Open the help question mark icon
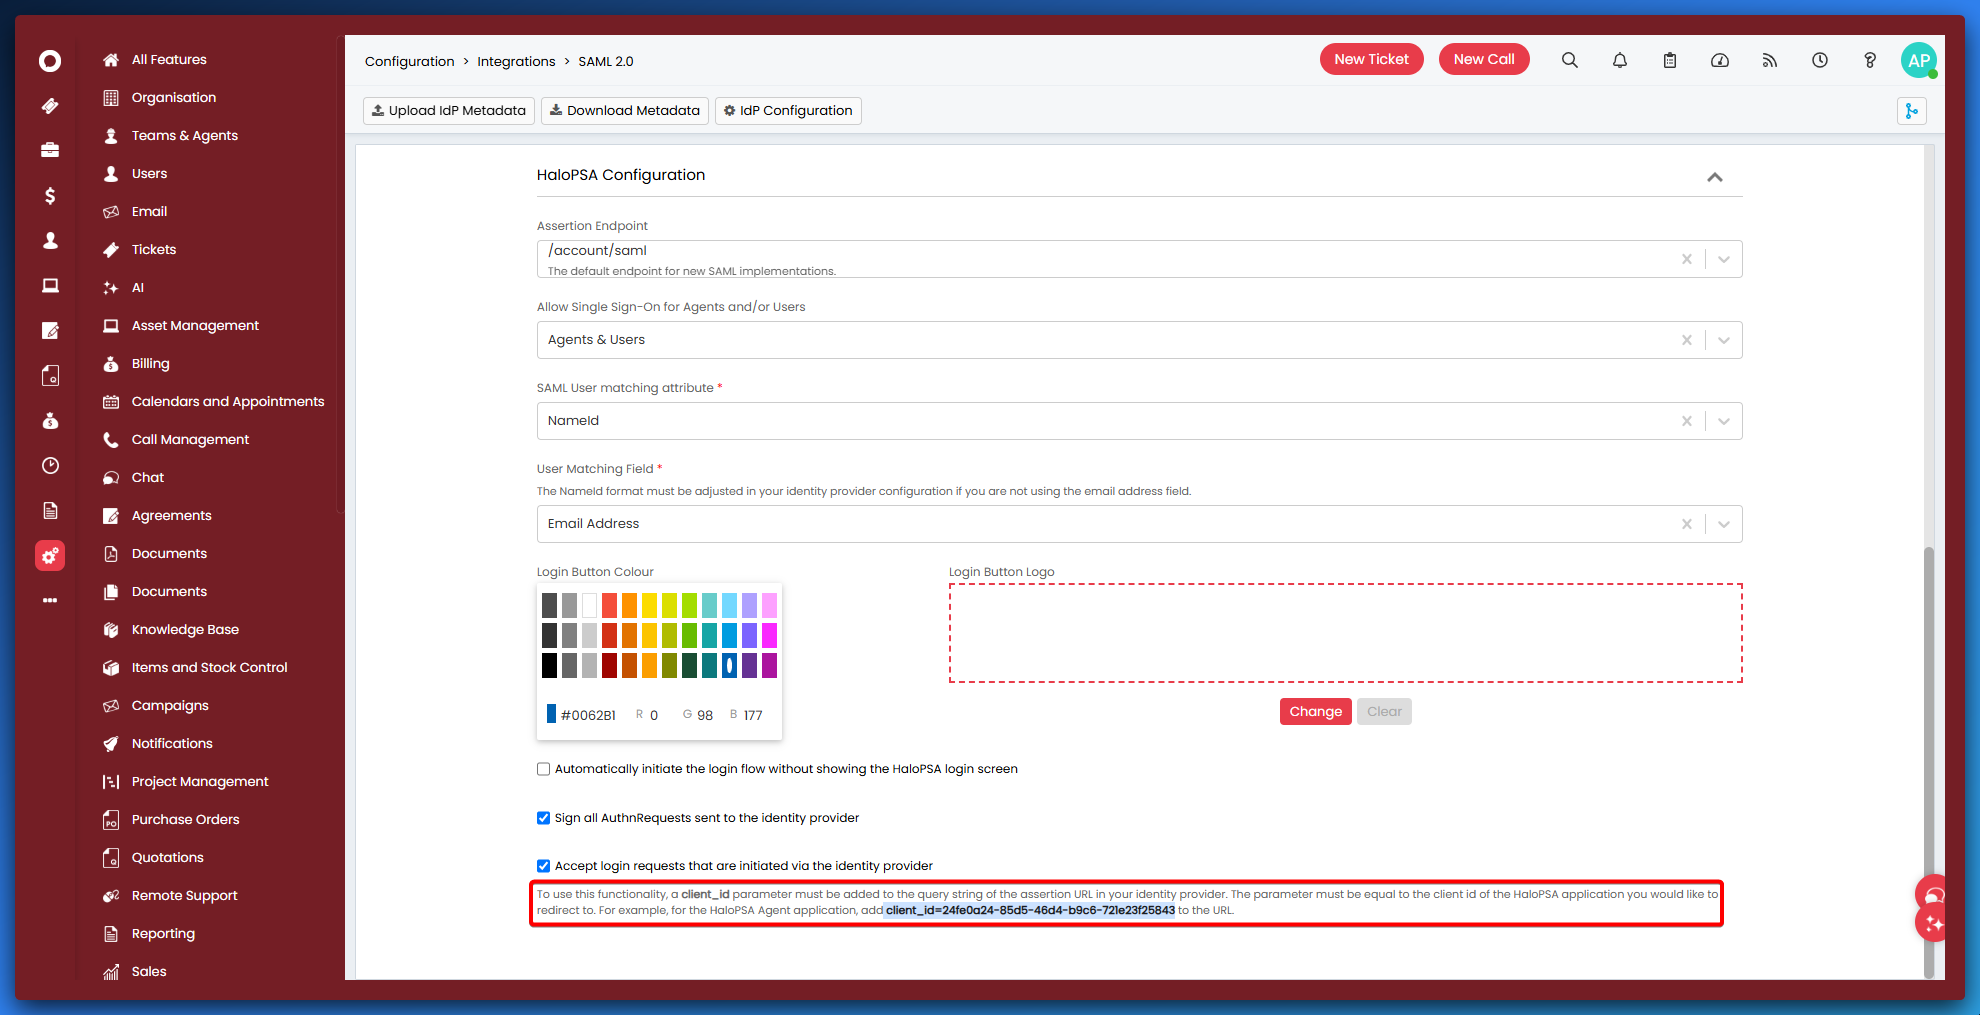Image resolution: width=1980 pixels, height=1015 pixels. [1870, 60]
